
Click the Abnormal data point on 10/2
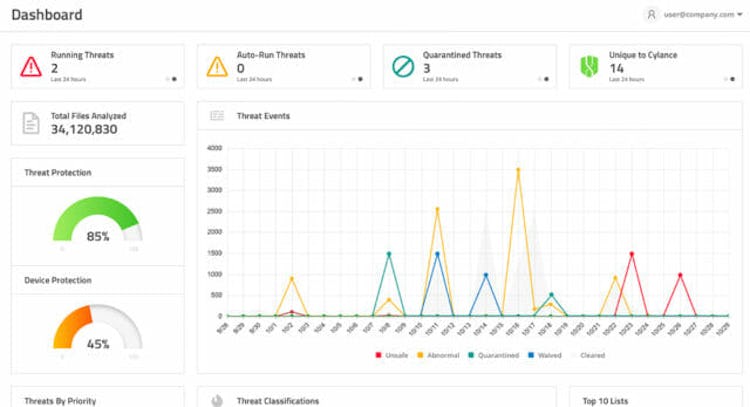pos(292,279)
